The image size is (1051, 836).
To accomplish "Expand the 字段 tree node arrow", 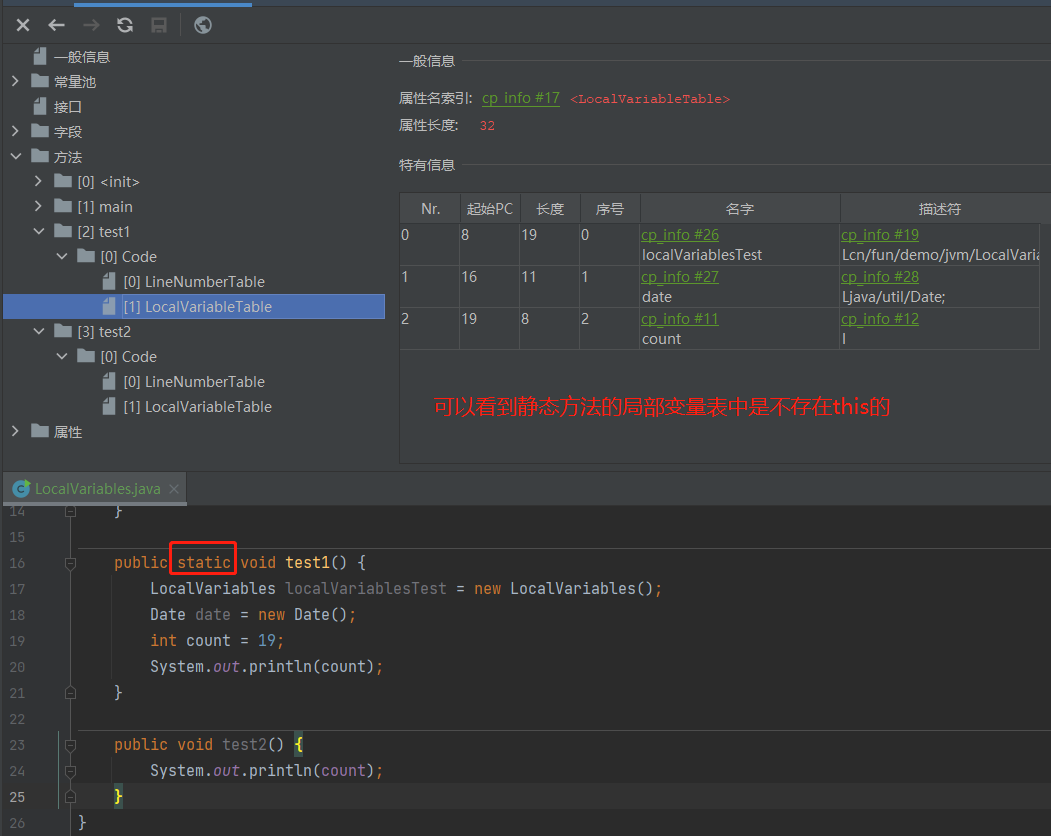I will pos(15,131).
